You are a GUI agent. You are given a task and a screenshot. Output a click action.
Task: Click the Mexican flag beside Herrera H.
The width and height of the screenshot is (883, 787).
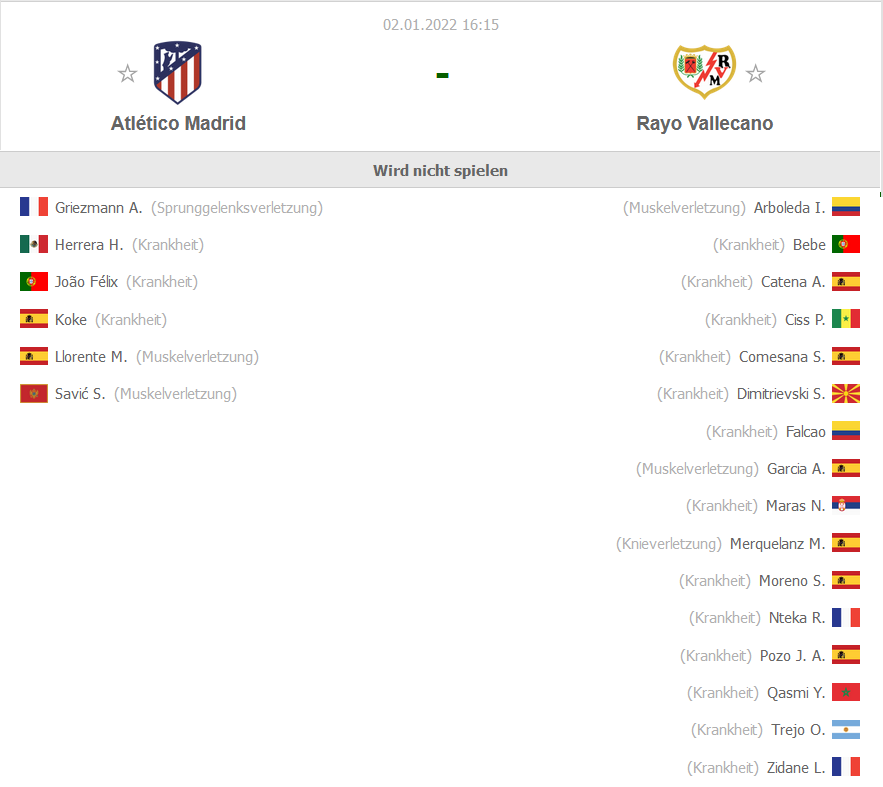pyautogui.click(x=34, y=244)
